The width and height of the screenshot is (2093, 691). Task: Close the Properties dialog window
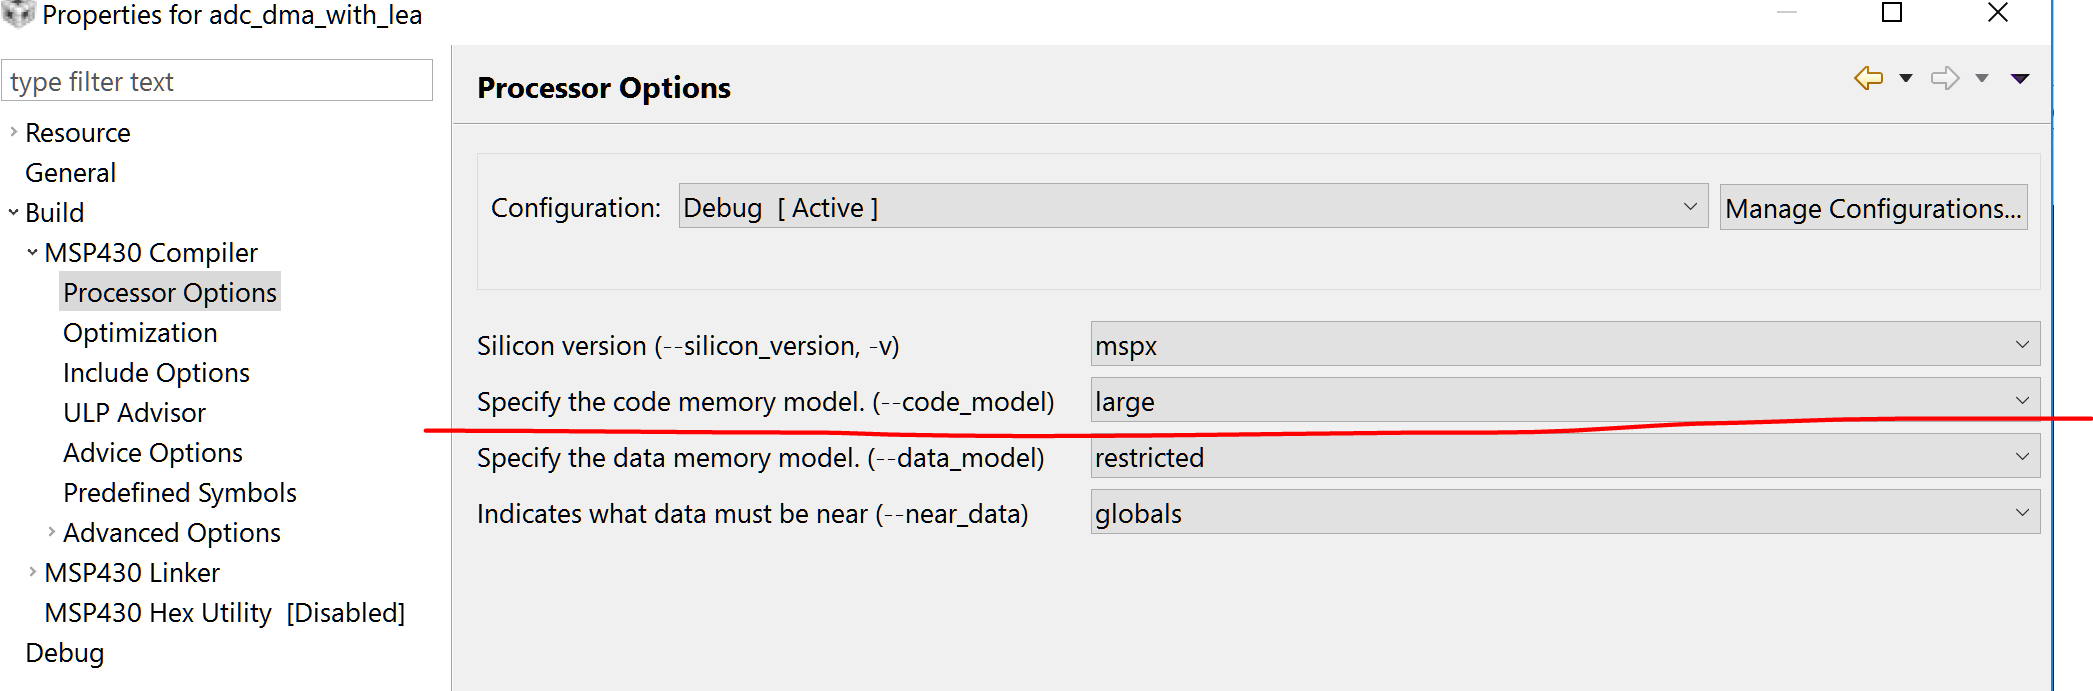tap(1998, 13)
